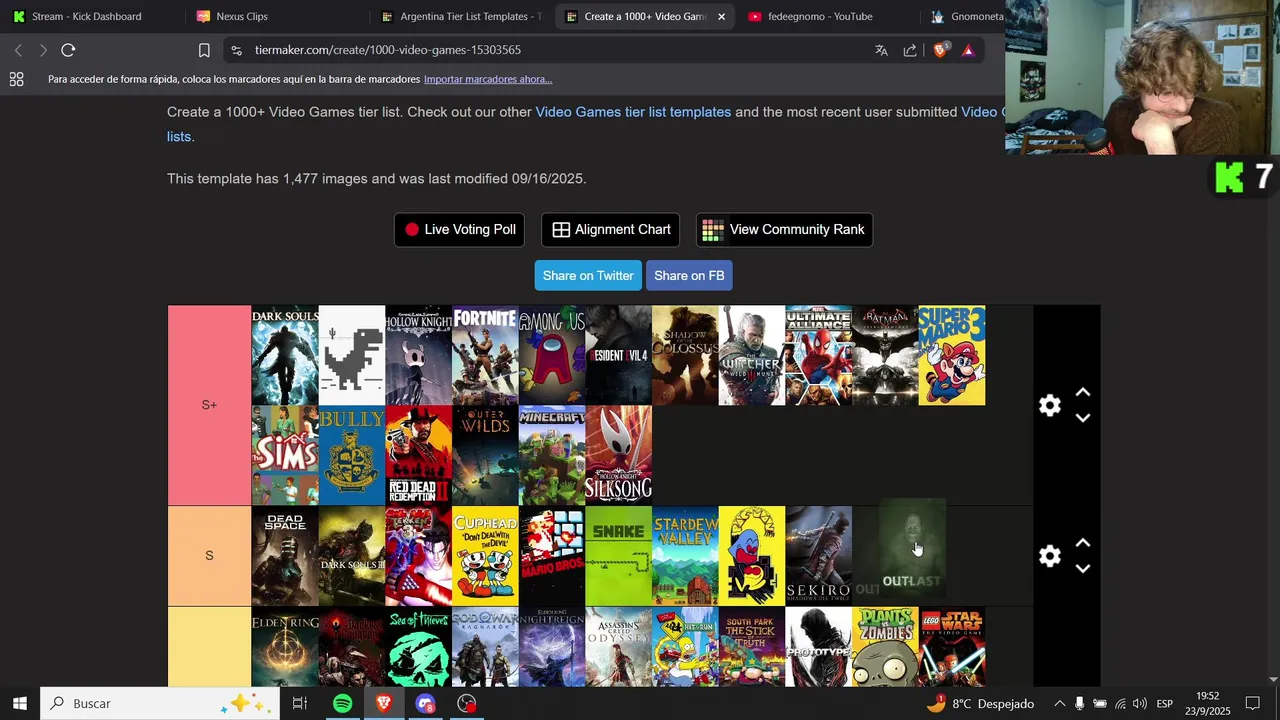Switch to Nexus Clips tab
This screenshot has height=720, width=1280.
pos(242,16)
